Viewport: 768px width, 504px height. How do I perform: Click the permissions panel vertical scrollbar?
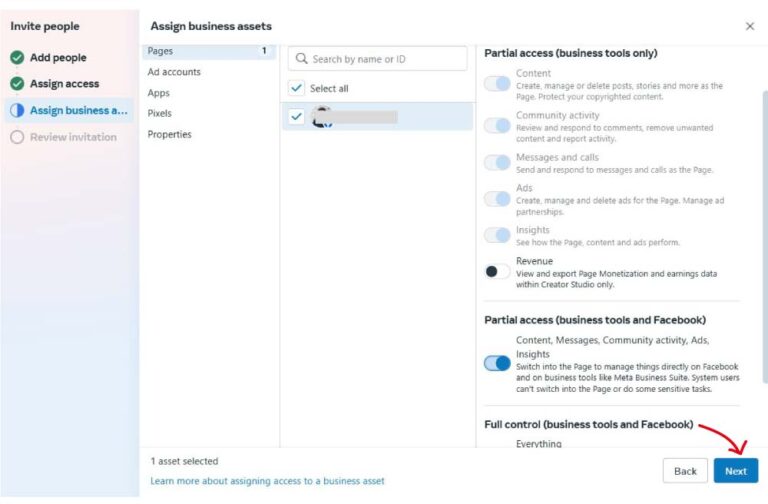765,237
